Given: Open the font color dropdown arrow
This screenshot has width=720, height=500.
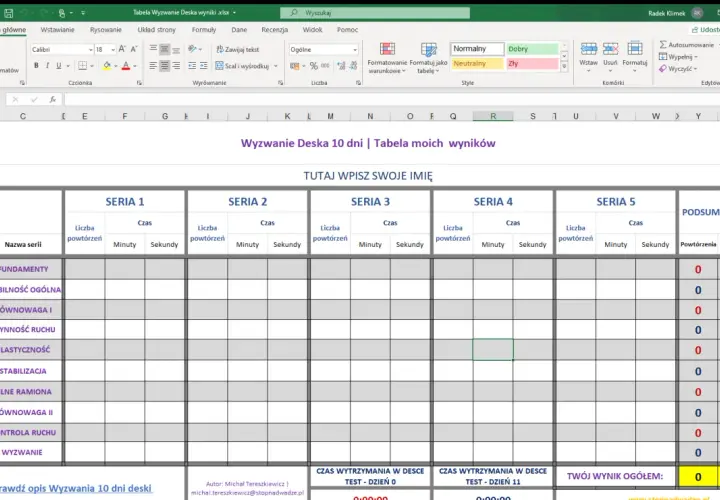Looking at the screenshot, I should [x=135, y=66].
